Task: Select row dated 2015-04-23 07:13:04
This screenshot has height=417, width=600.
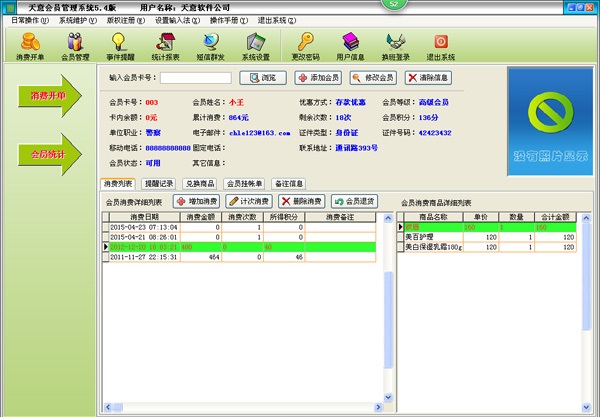Action: [x=242, y=227]
